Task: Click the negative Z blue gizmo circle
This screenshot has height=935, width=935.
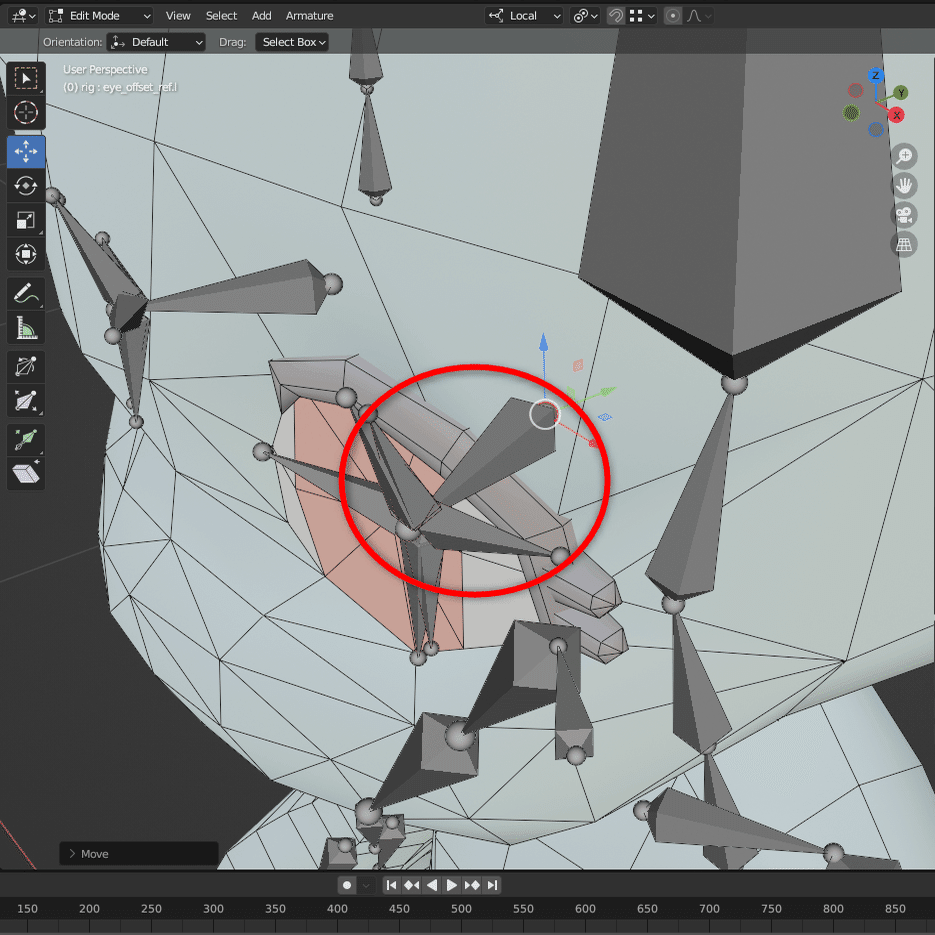Action: (x=875, y=129)
